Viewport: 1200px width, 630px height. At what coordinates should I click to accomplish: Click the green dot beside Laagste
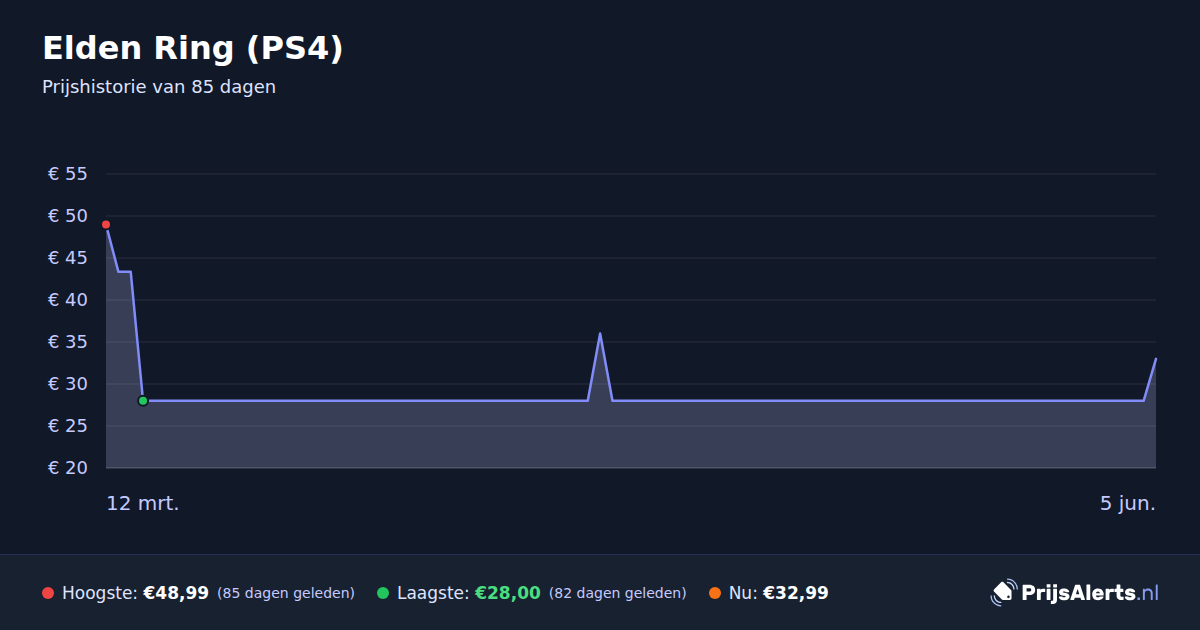point(383,593)
